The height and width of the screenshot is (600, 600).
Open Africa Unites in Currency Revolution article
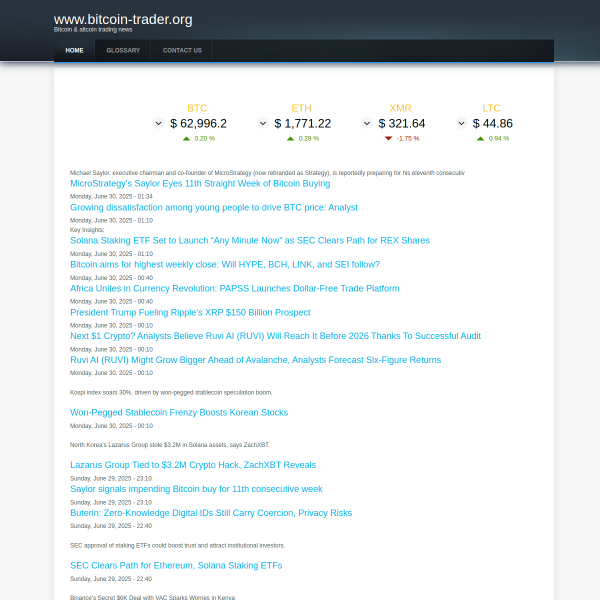tap(235, 289)
